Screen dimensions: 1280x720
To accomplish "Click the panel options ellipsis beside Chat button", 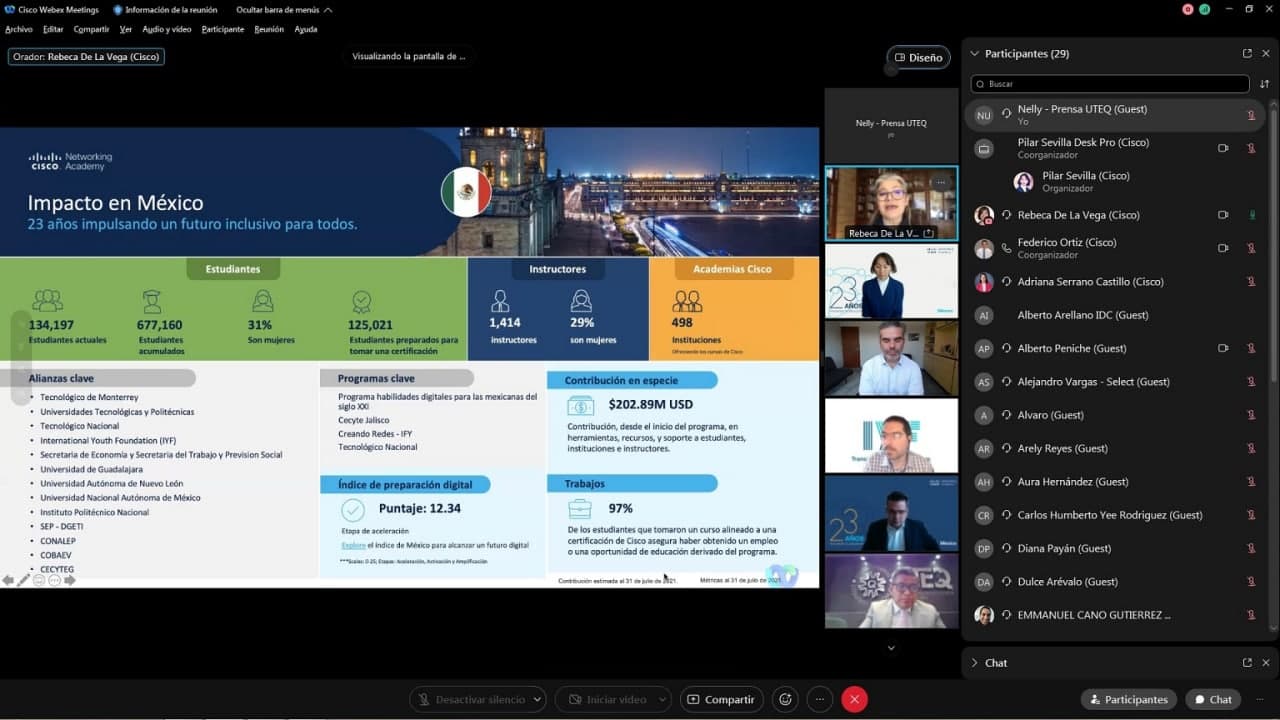I will point(1259,700).
